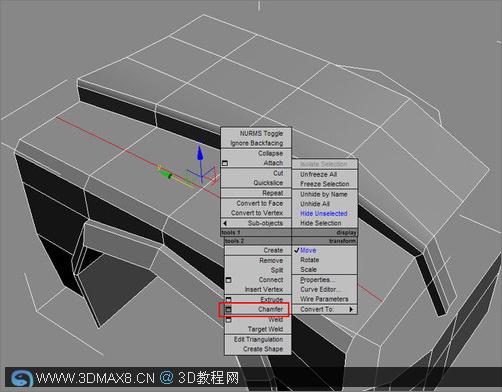Choose Collapse from quad menu
This screenshot has width=502, height=392.
click(270, 153)
